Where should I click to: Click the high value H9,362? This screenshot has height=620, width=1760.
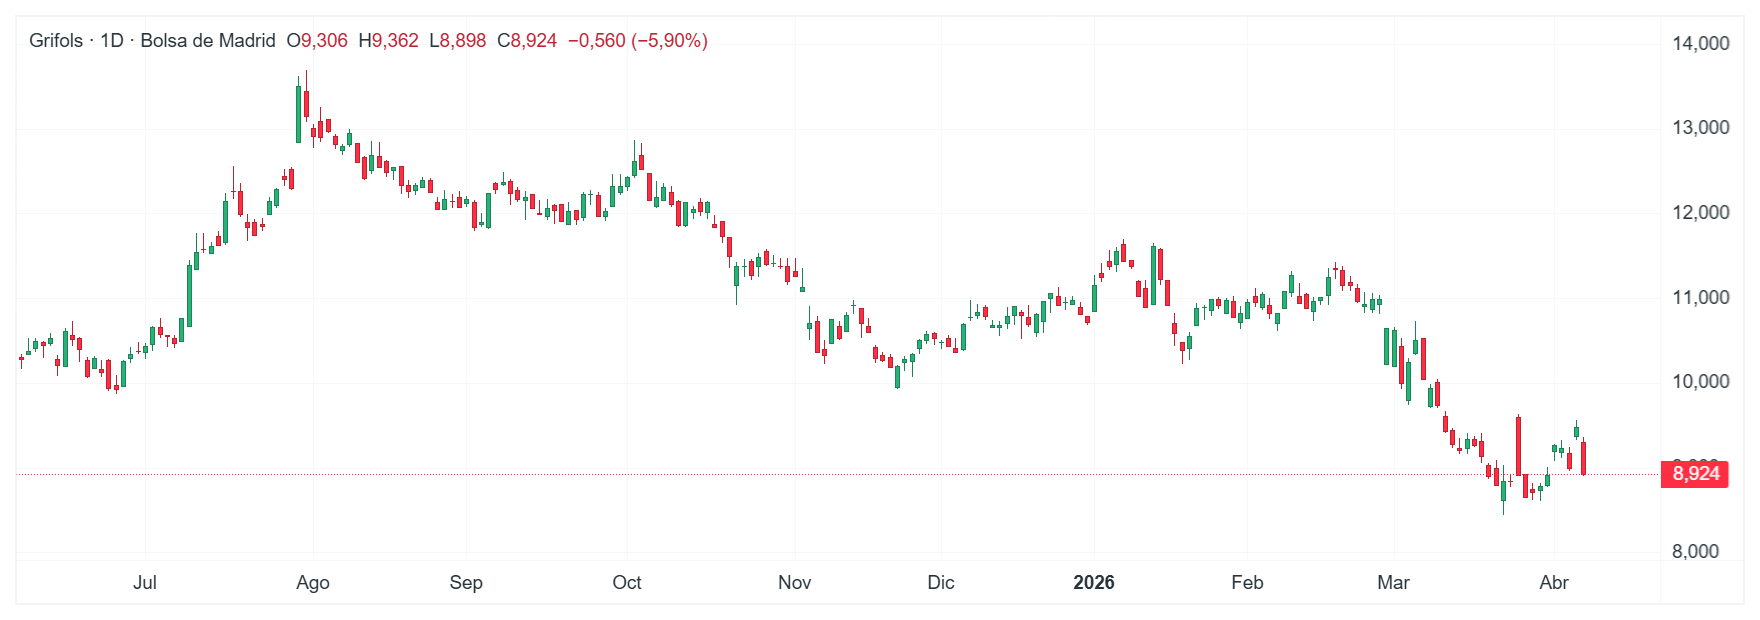coord(388,41)
